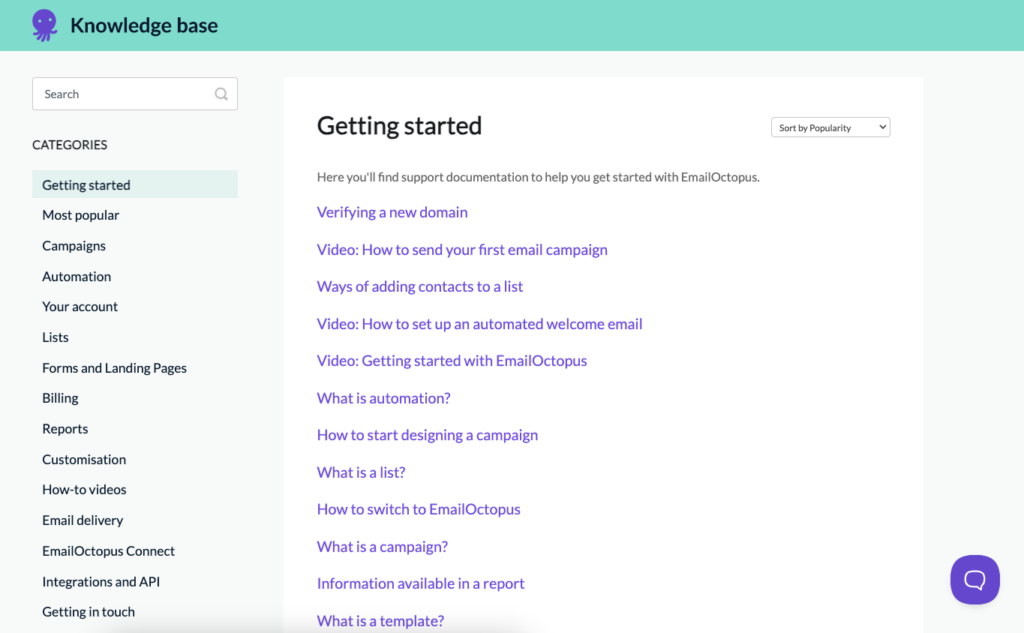
Task: Open the Verifying a new domain article
Action: [392, 212]
